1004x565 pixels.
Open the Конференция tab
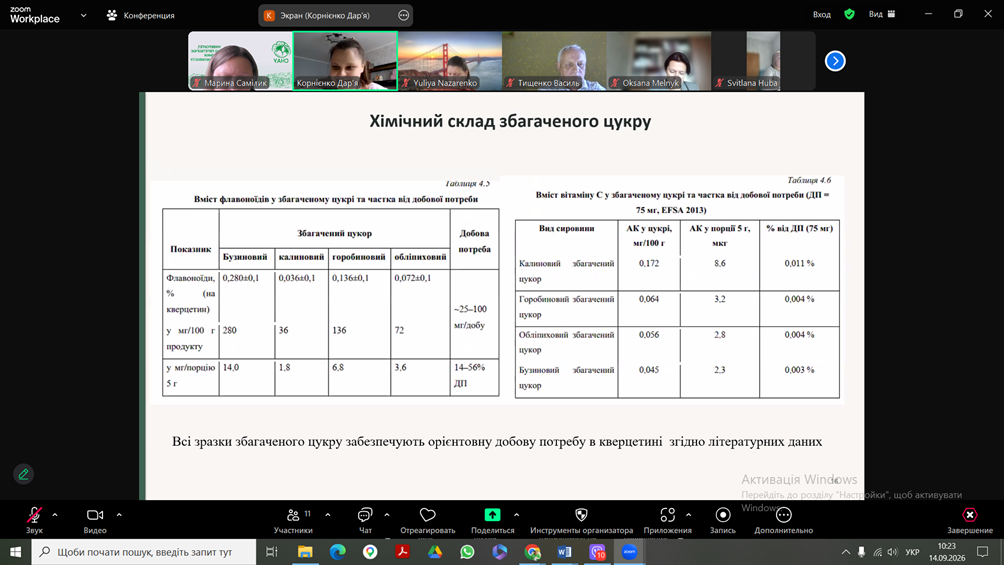point(140,15)
